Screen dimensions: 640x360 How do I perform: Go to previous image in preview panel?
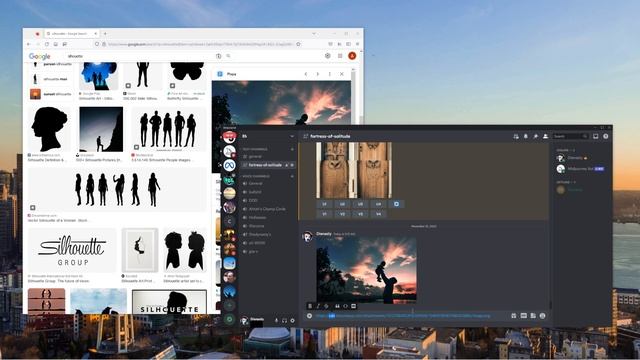[x=306, y=74]
